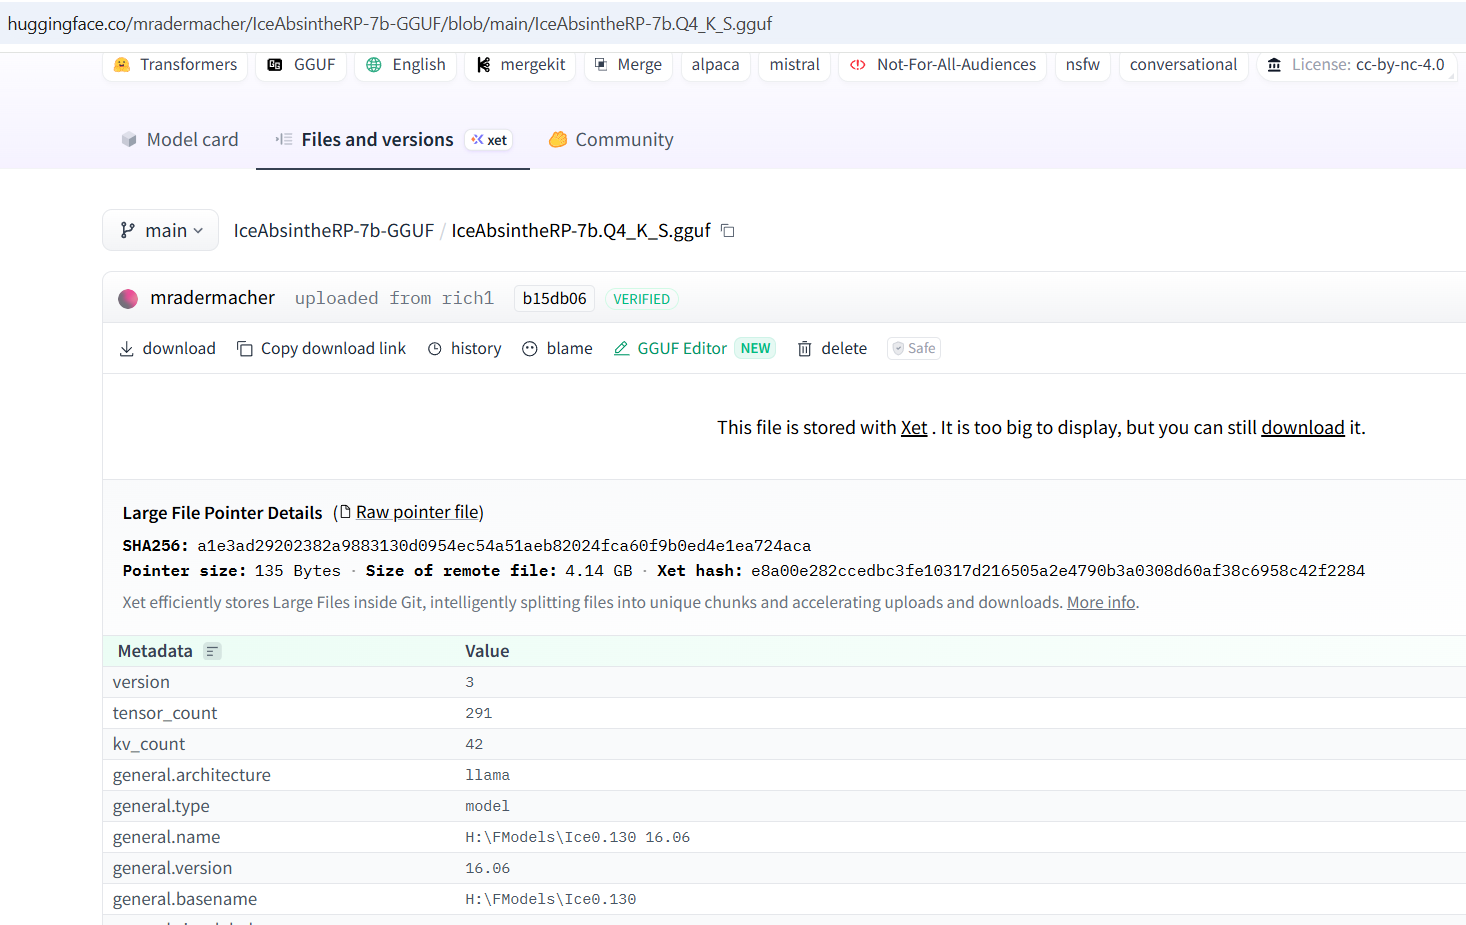Click the download arrow icon

127,349
